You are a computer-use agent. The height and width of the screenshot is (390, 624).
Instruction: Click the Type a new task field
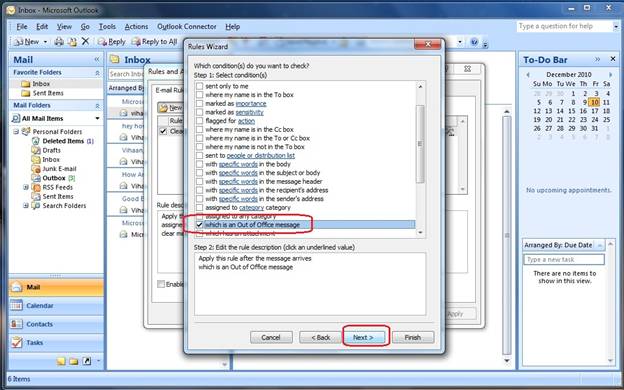point(564,259)
